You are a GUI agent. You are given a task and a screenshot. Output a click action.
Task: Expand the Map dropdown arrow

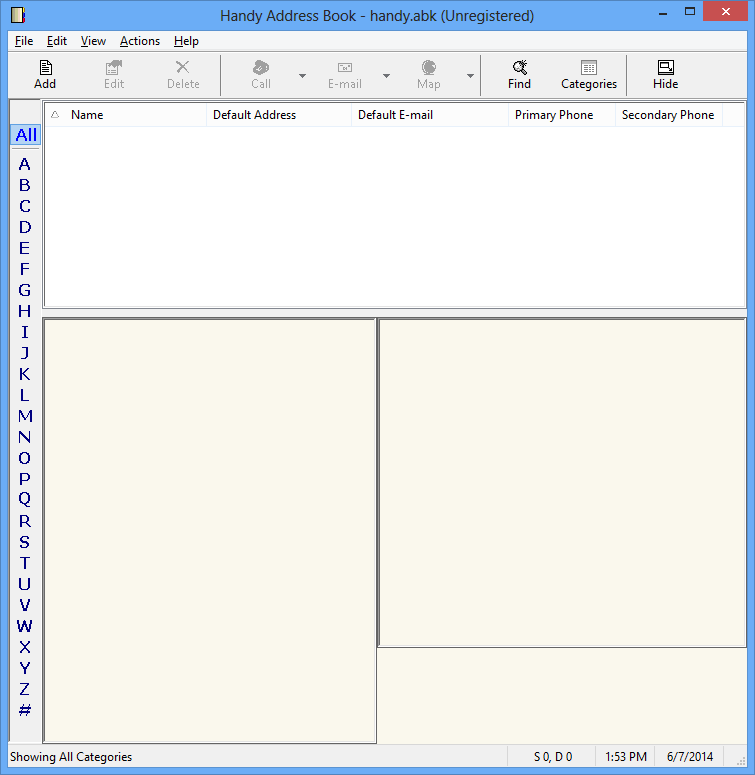click(x=470, y=76)
